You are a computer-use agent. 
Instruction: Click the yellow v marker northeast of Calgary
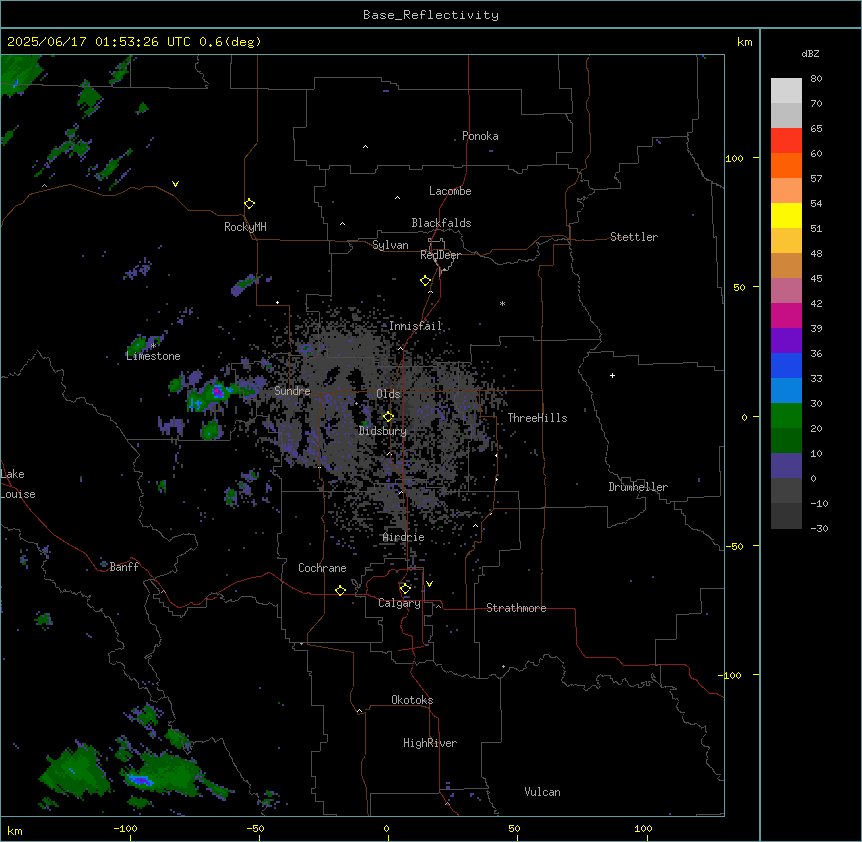coord(429,584)
